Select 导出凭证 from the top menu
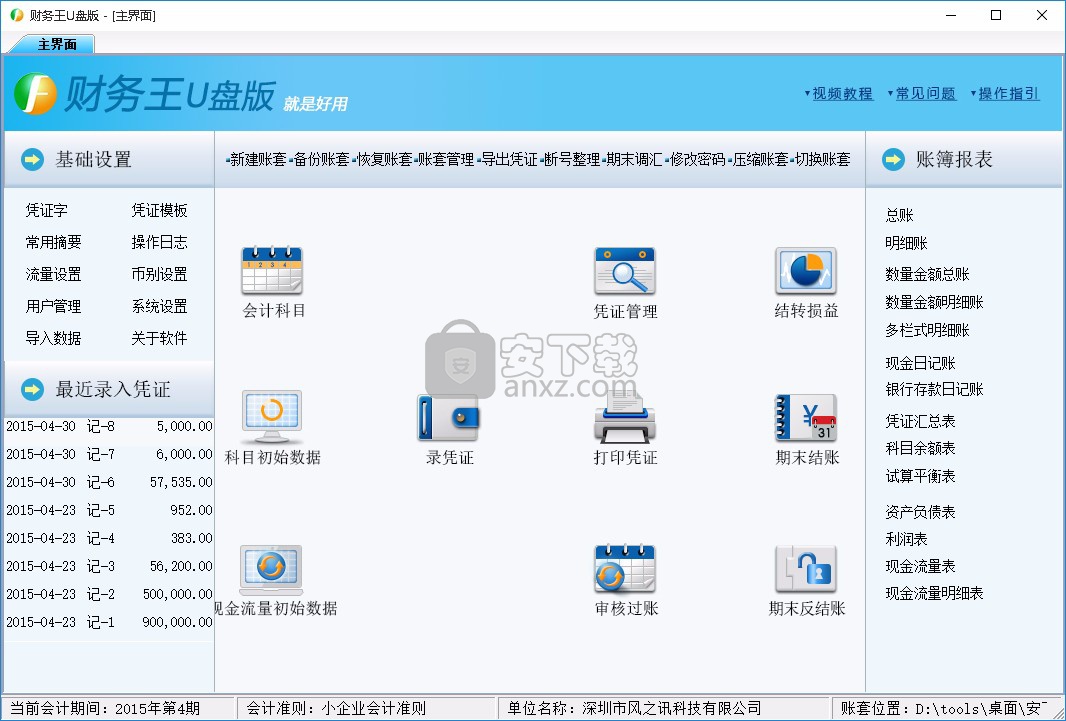The width and height of the screenshot is (1066, 721). [x=509, y=160]
